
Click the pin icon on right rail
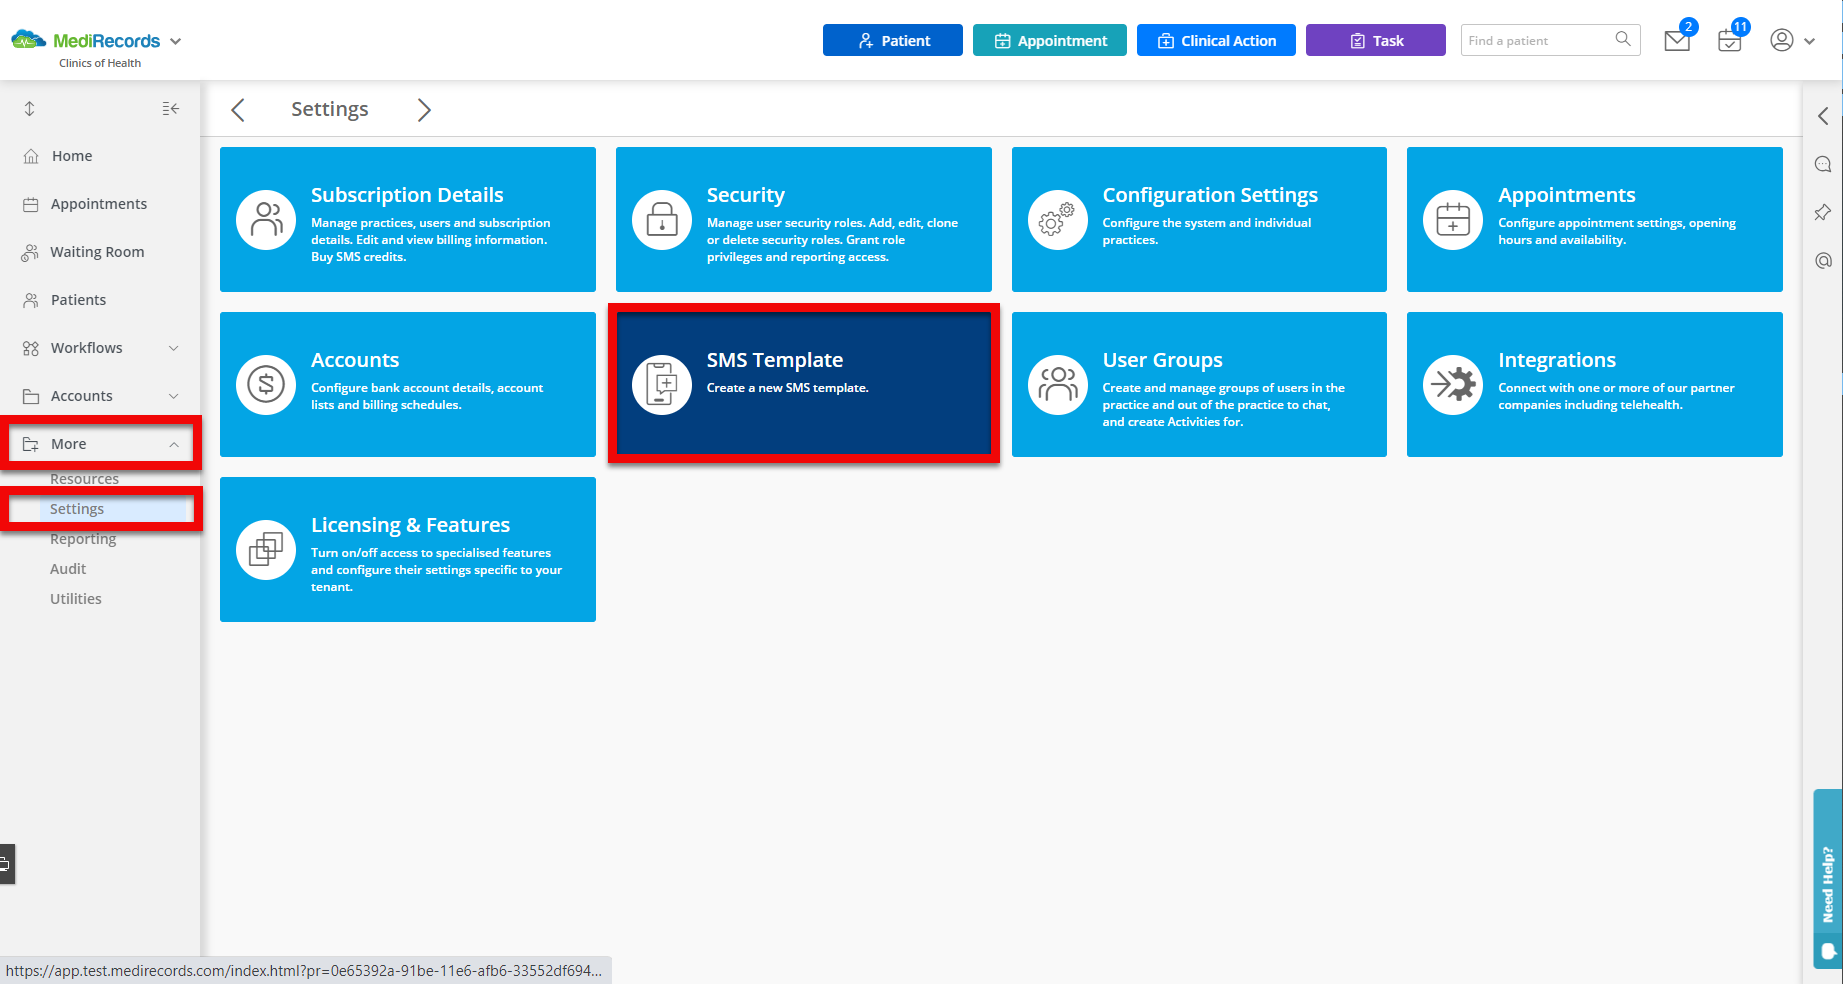[1823, 212]
